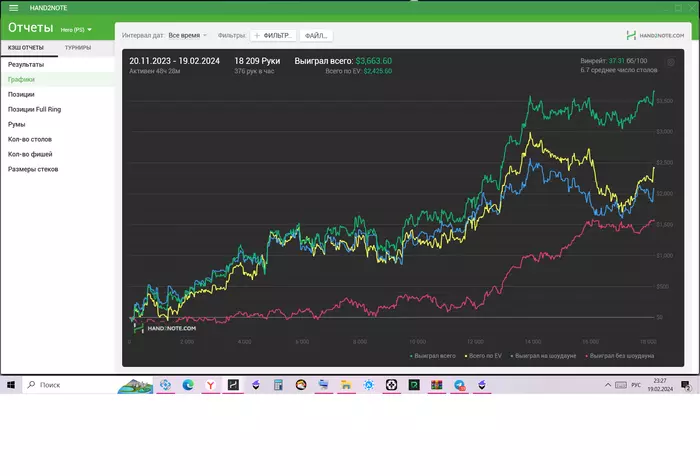Switch language via РУС indicator
Viewport: 700px width, 476px height.
pyautogui.click(x=636, y=385)
